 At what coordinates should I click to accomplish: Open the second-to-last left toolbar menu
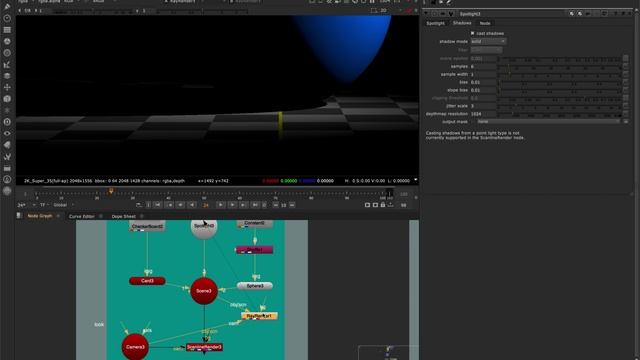7,179
